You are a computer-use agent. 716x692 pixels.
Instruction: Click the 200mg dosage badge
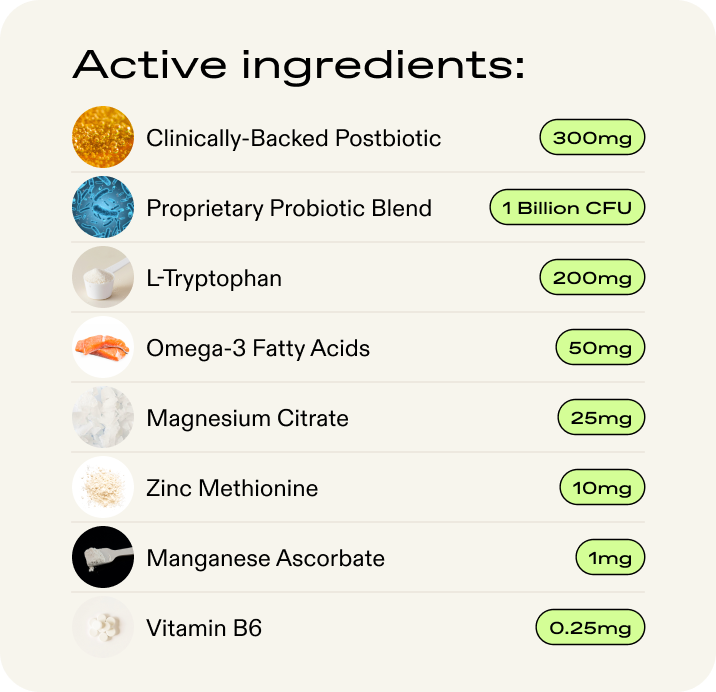coord(592,278)
